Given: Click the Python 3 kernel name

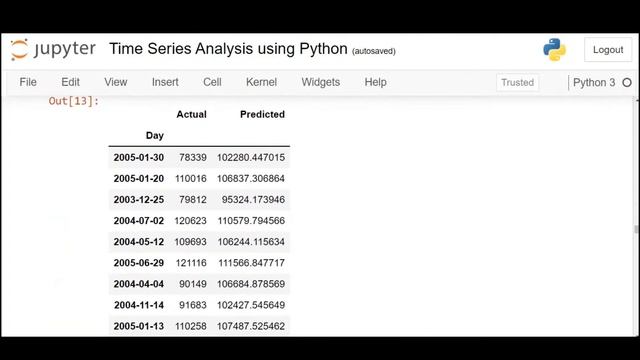Looking at the screenshot, I should 594,82.
